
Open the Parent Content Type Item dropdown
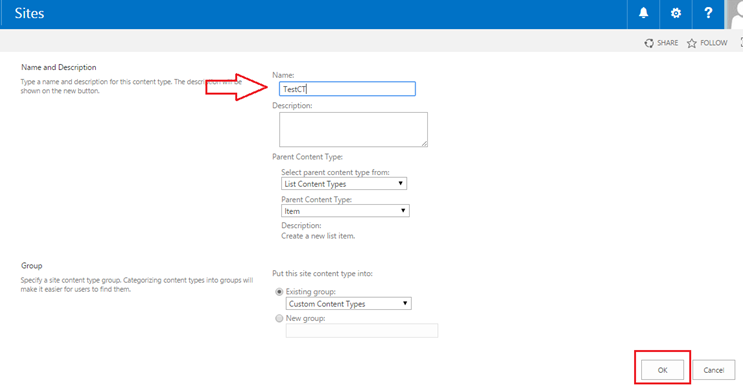[x=345, y=211]
